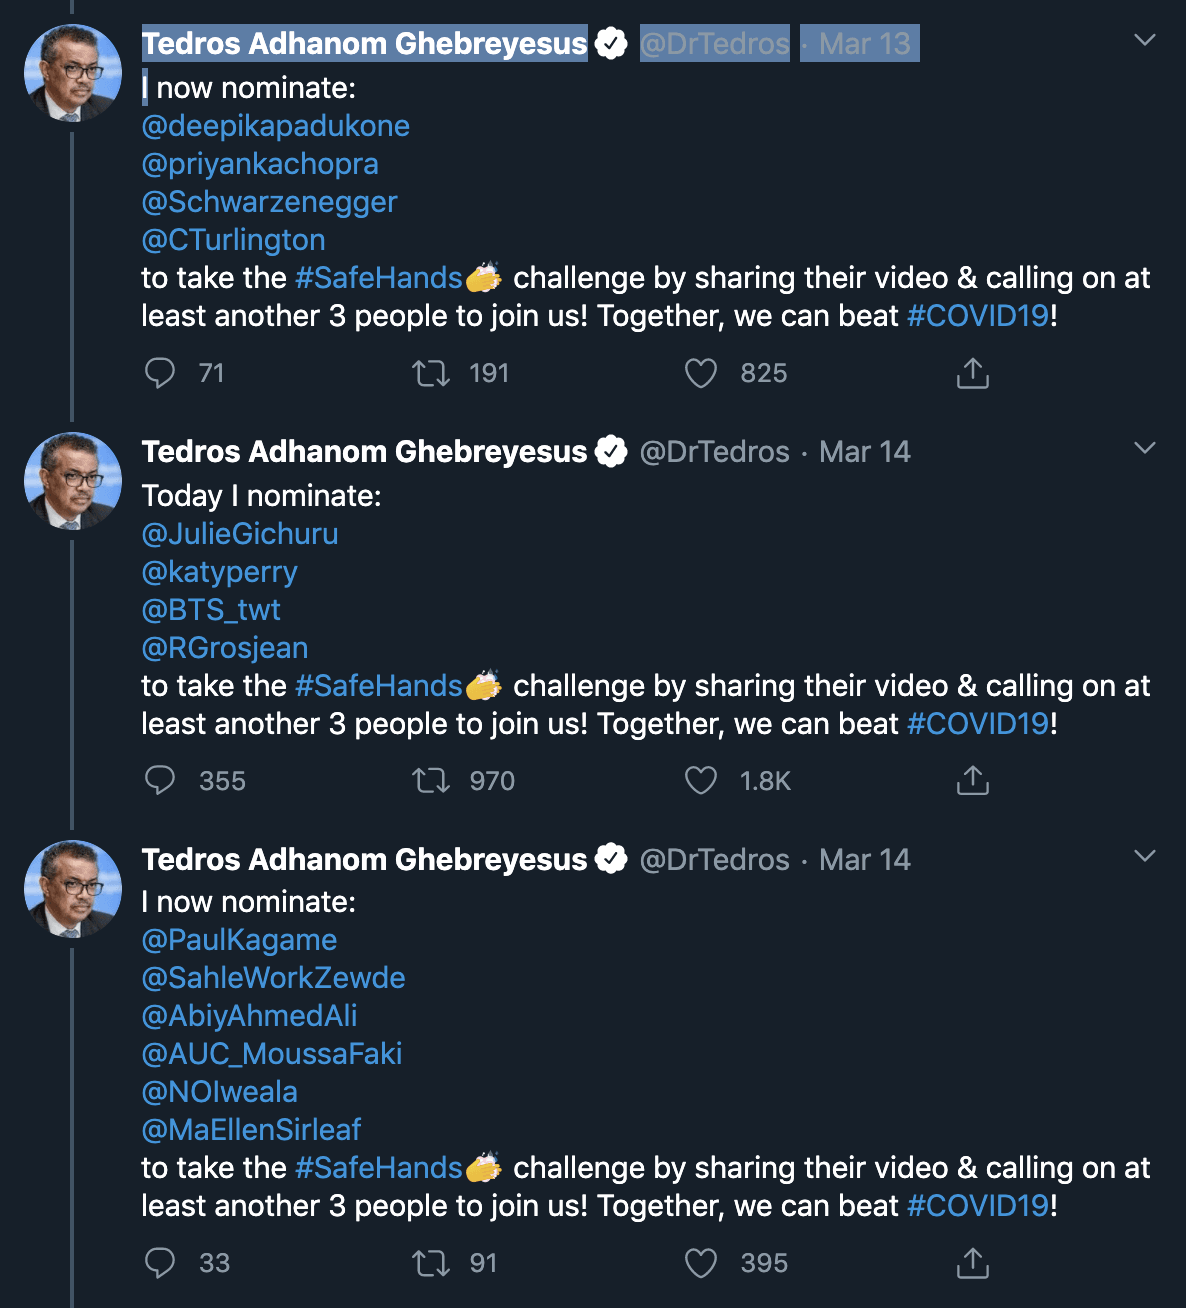Reply to the tweet with 33 replies

[x=160, y=1263]
